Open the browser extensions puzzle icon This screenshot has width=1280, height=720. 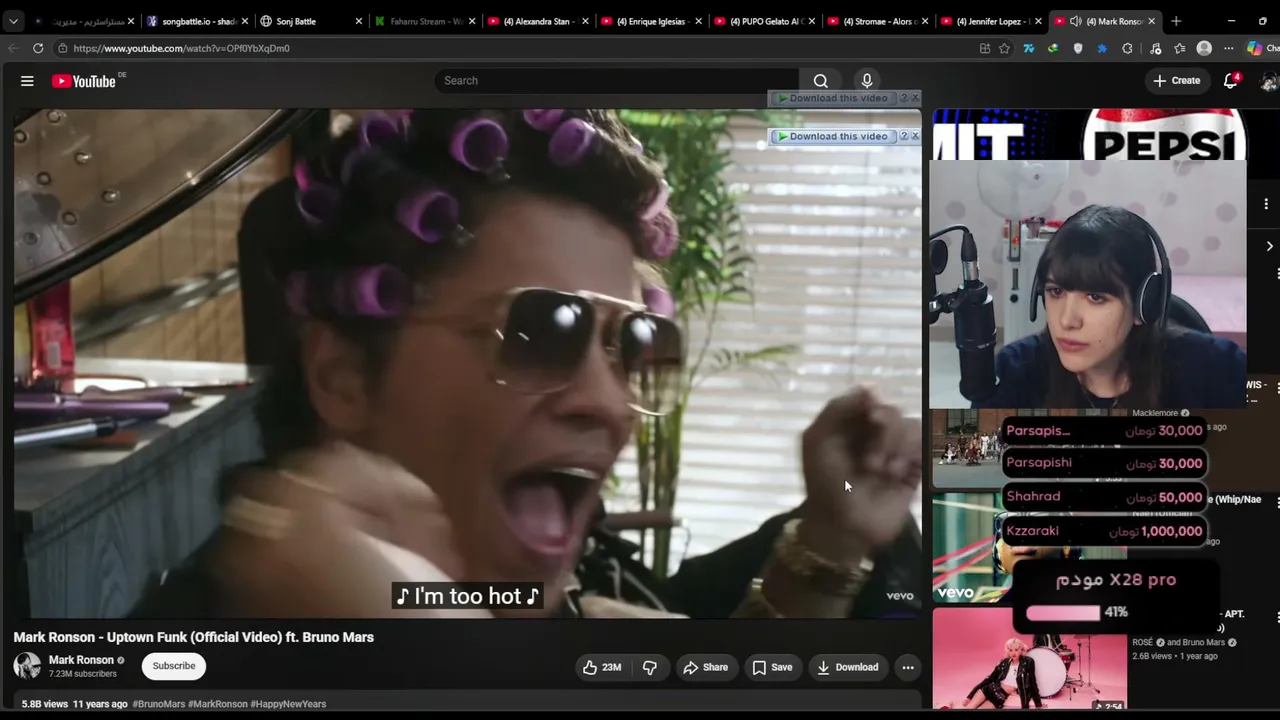1127,48
